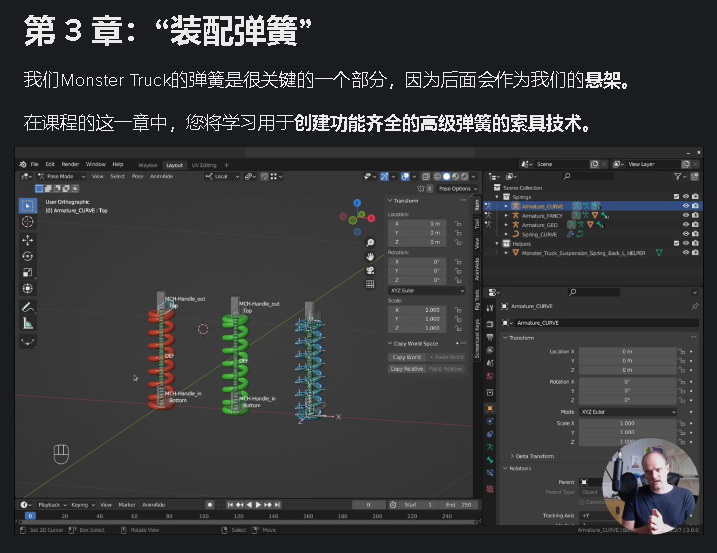
Task: Switch orthographic/perspective grid icon
Action: tap(370, 285)
